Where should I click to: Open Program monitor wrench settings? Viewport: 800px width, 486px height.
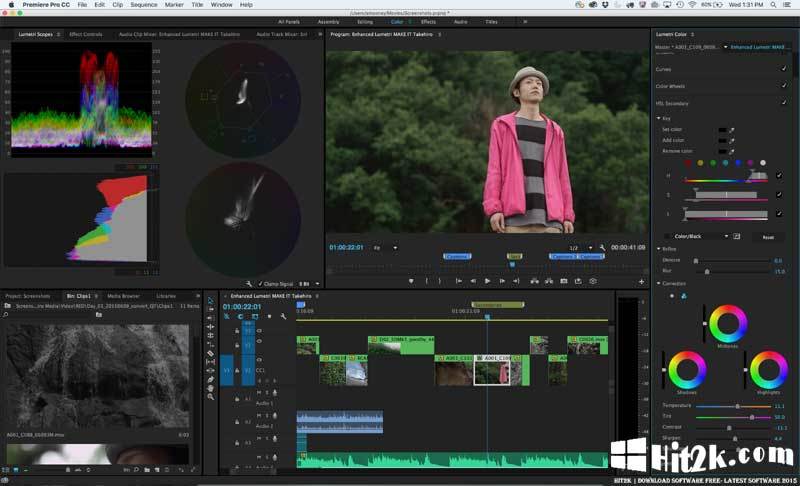[602, 248]
